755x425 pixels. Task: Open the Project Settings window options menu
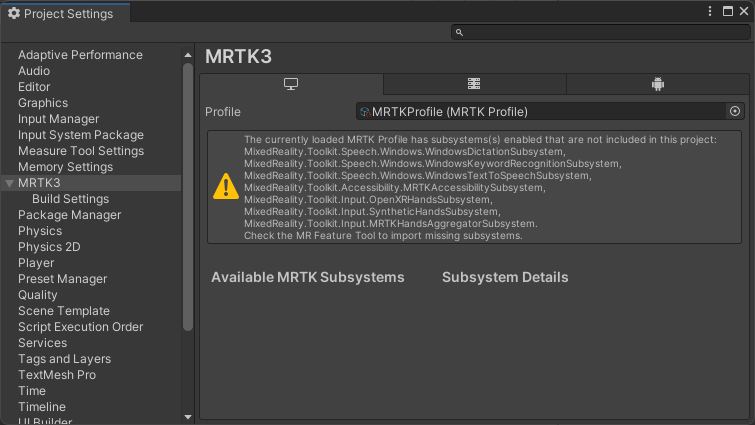(710, 11)
